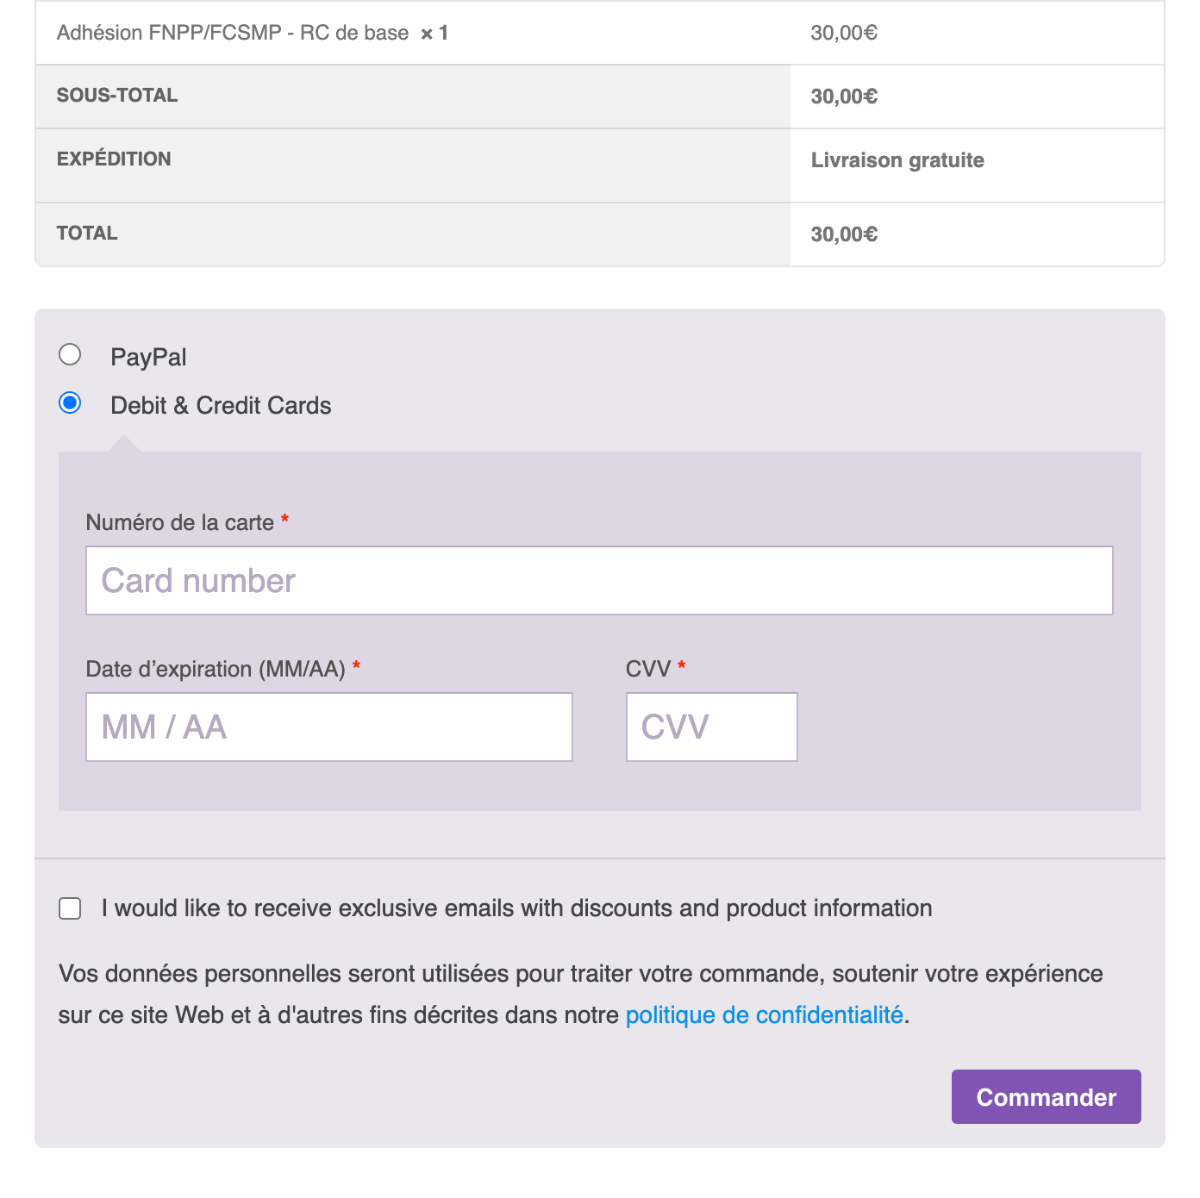Open the politique de confidentialité link
1200x1198 pixels.
[764, 1015]
